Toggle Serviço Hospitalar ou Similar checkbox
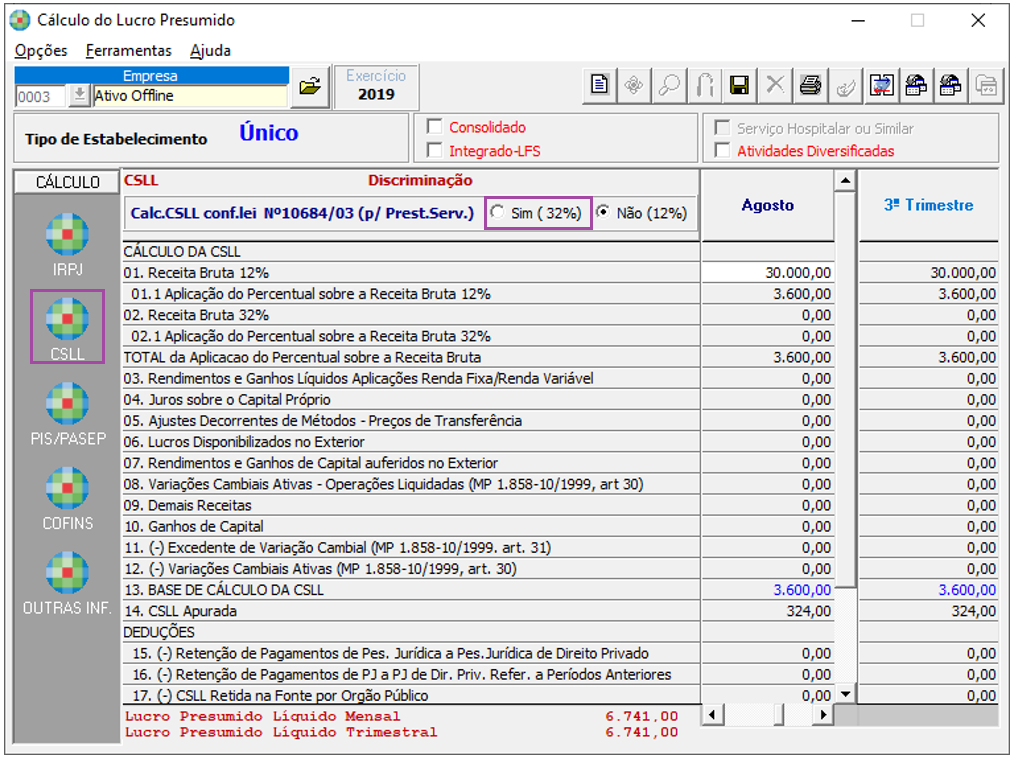Screen dimensions: 1013x758 [722, 128]
